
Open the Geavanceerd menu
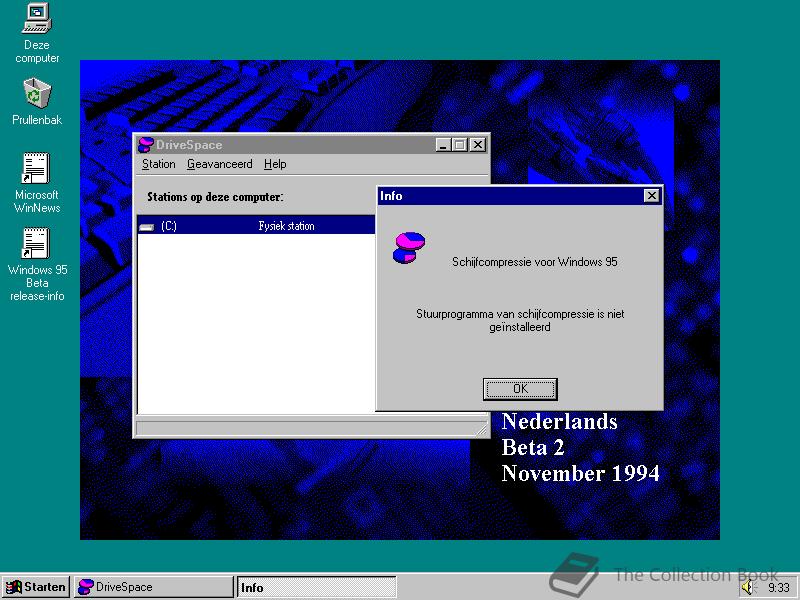pyautogui.click(x=219, y=164)
